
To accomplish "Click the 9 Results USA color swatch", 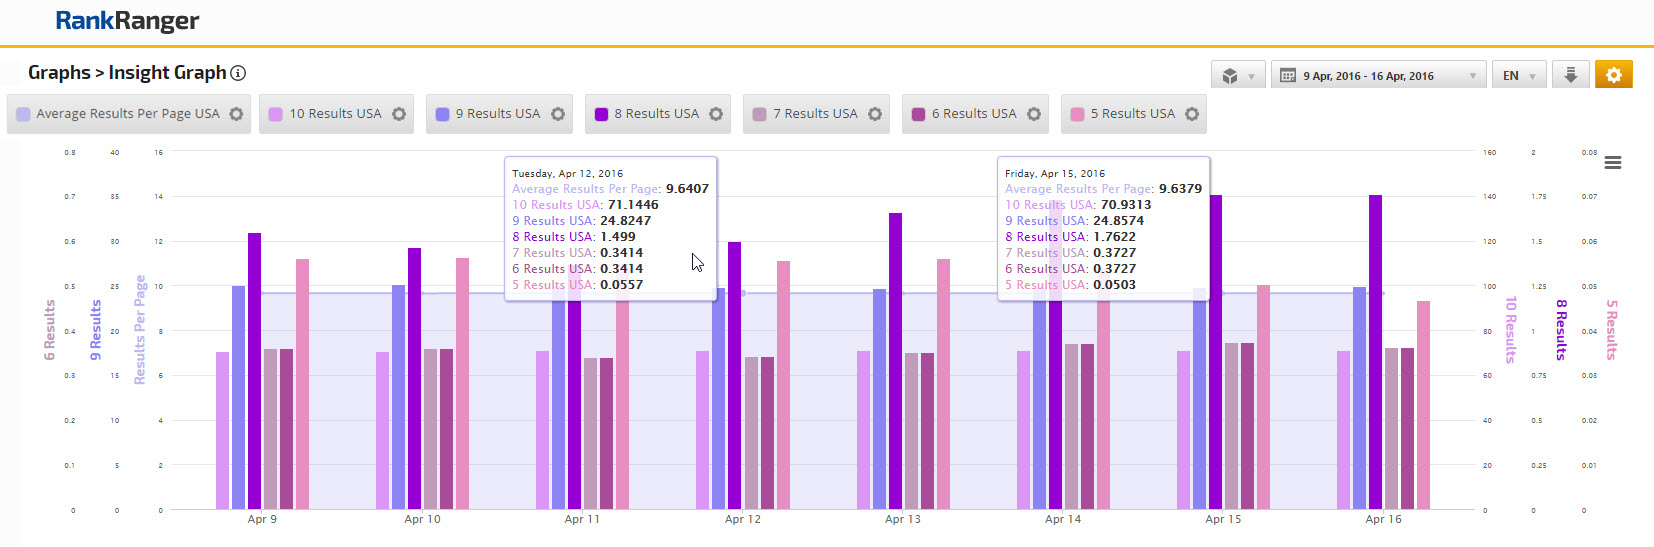I will click(443, 114).
